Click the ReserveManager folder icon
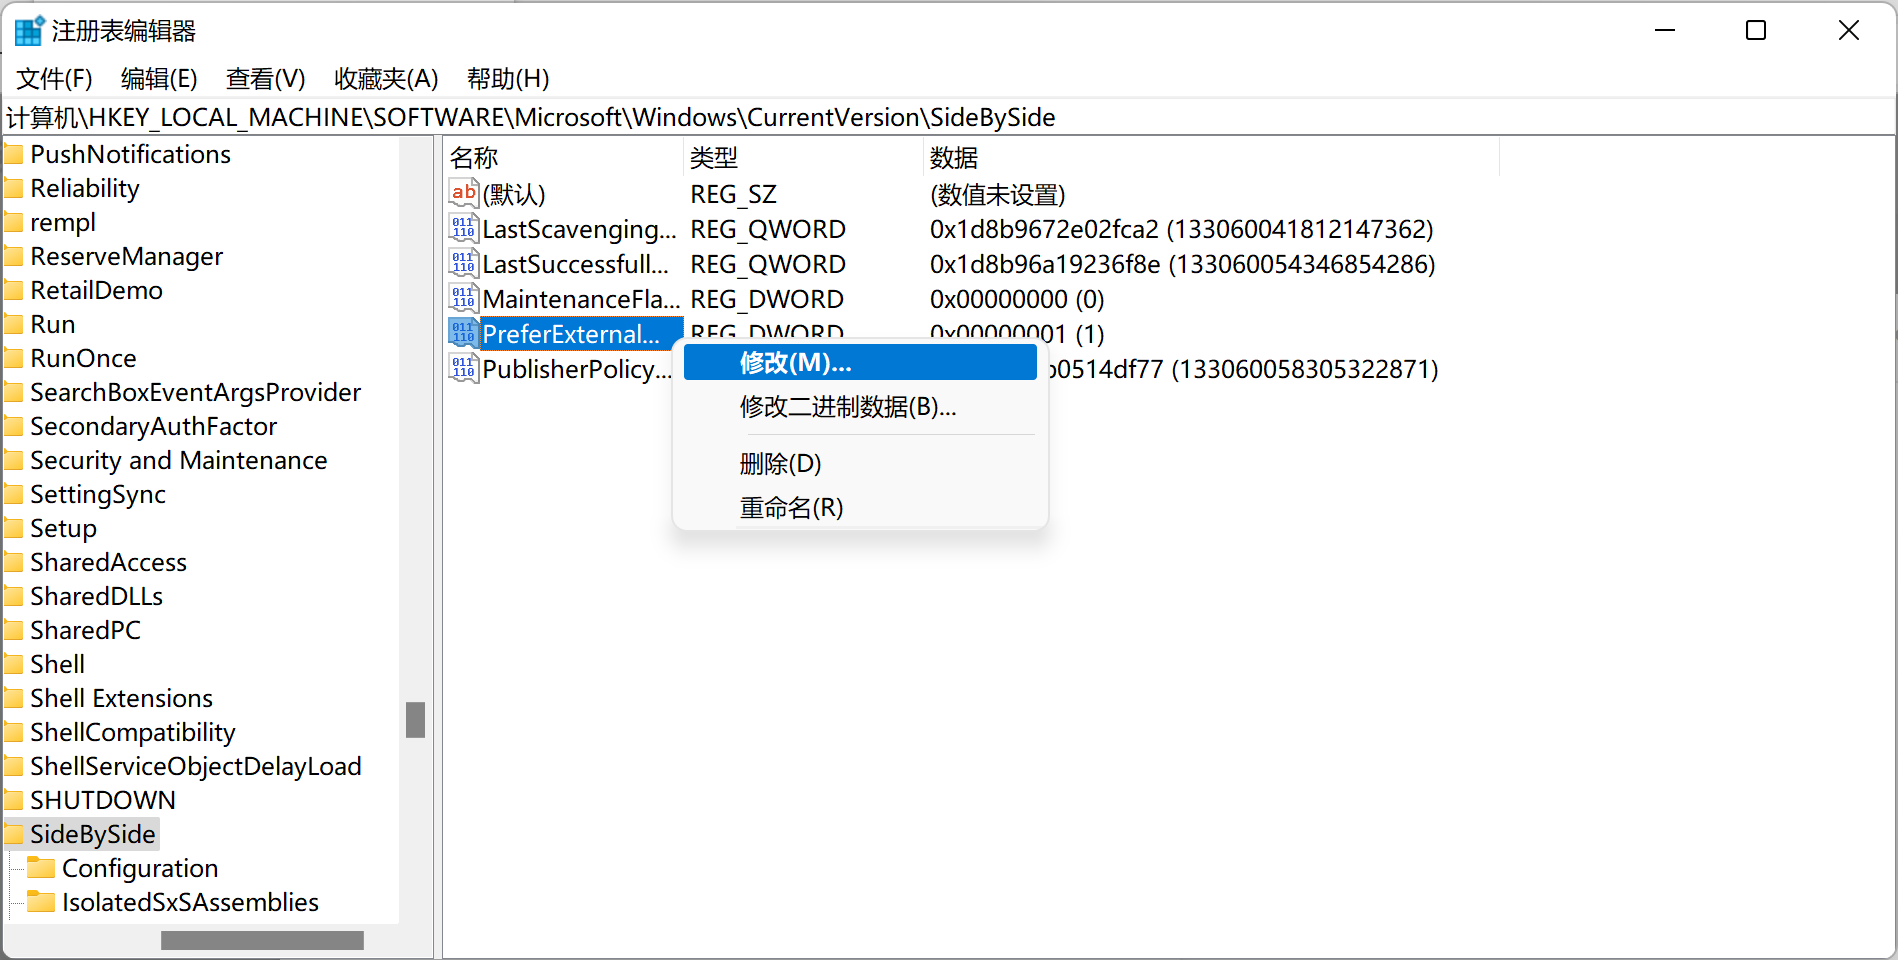 coord(13,256)
